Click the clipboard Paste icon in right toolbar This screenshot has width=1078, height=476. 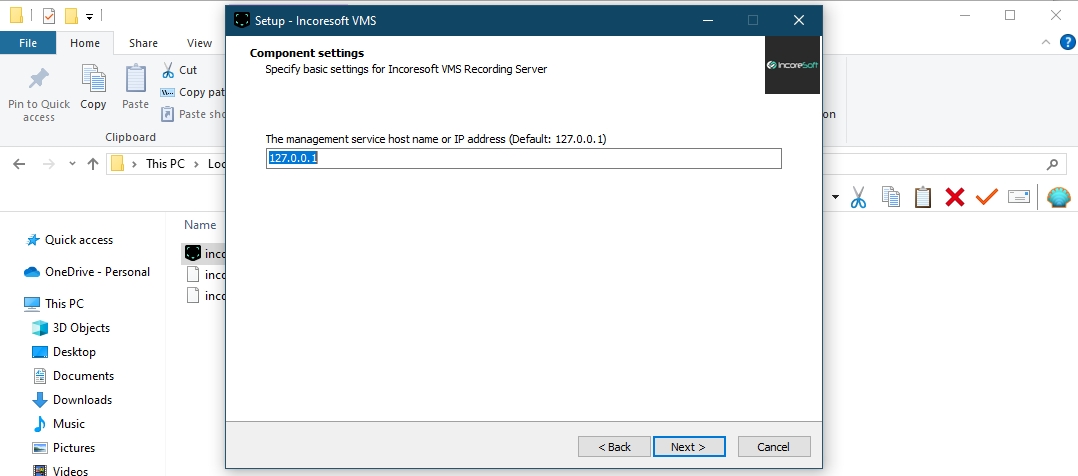click(923, 197)
